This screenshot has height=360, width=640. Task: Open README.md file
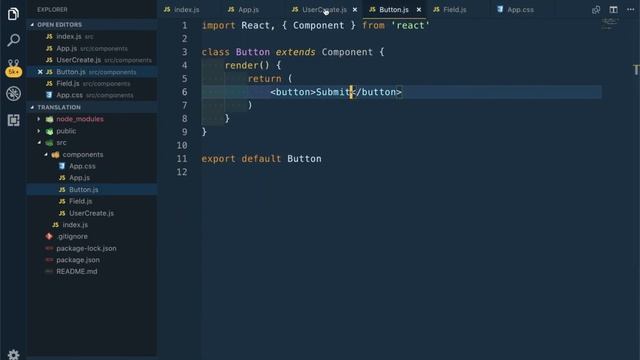coord(92,271)
